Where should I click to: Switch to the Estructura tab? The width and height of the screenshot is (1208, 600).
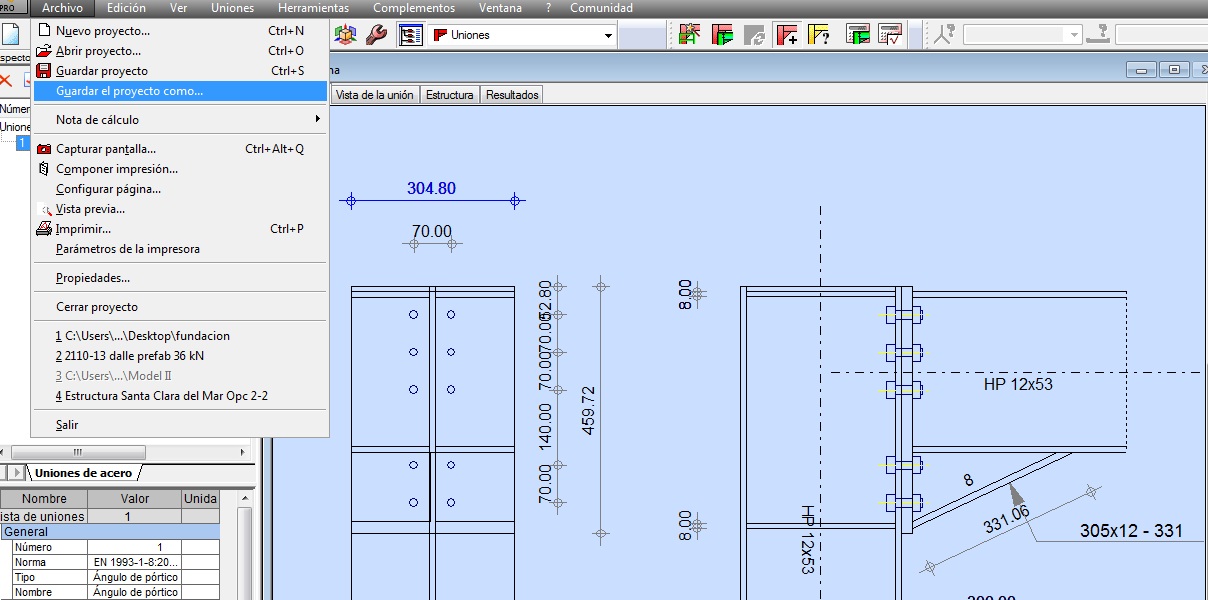pyautogui.click(x=450, y=95)
